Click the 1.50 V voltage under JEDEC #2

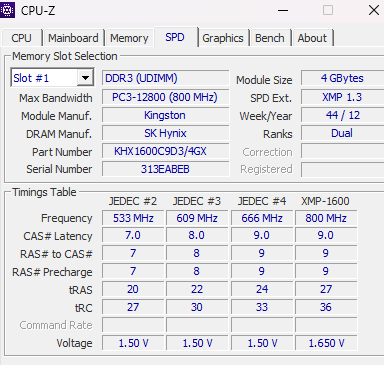(133, 343)
